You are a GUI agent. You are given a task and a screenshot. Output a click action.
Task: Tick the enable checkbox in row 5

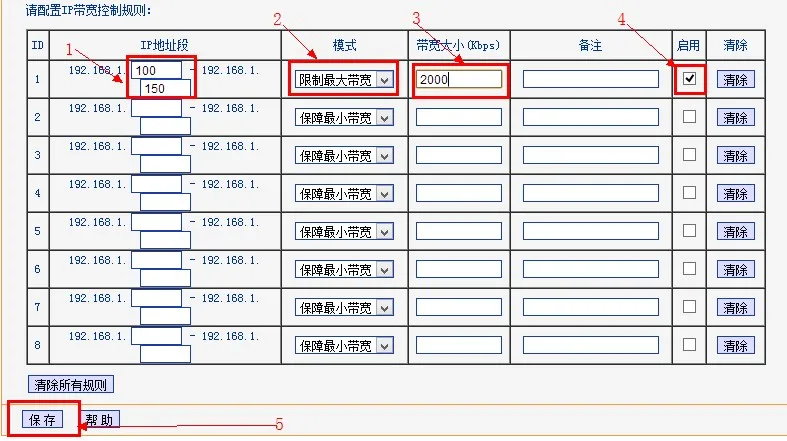pyautogui.click(x=690, y=231)
